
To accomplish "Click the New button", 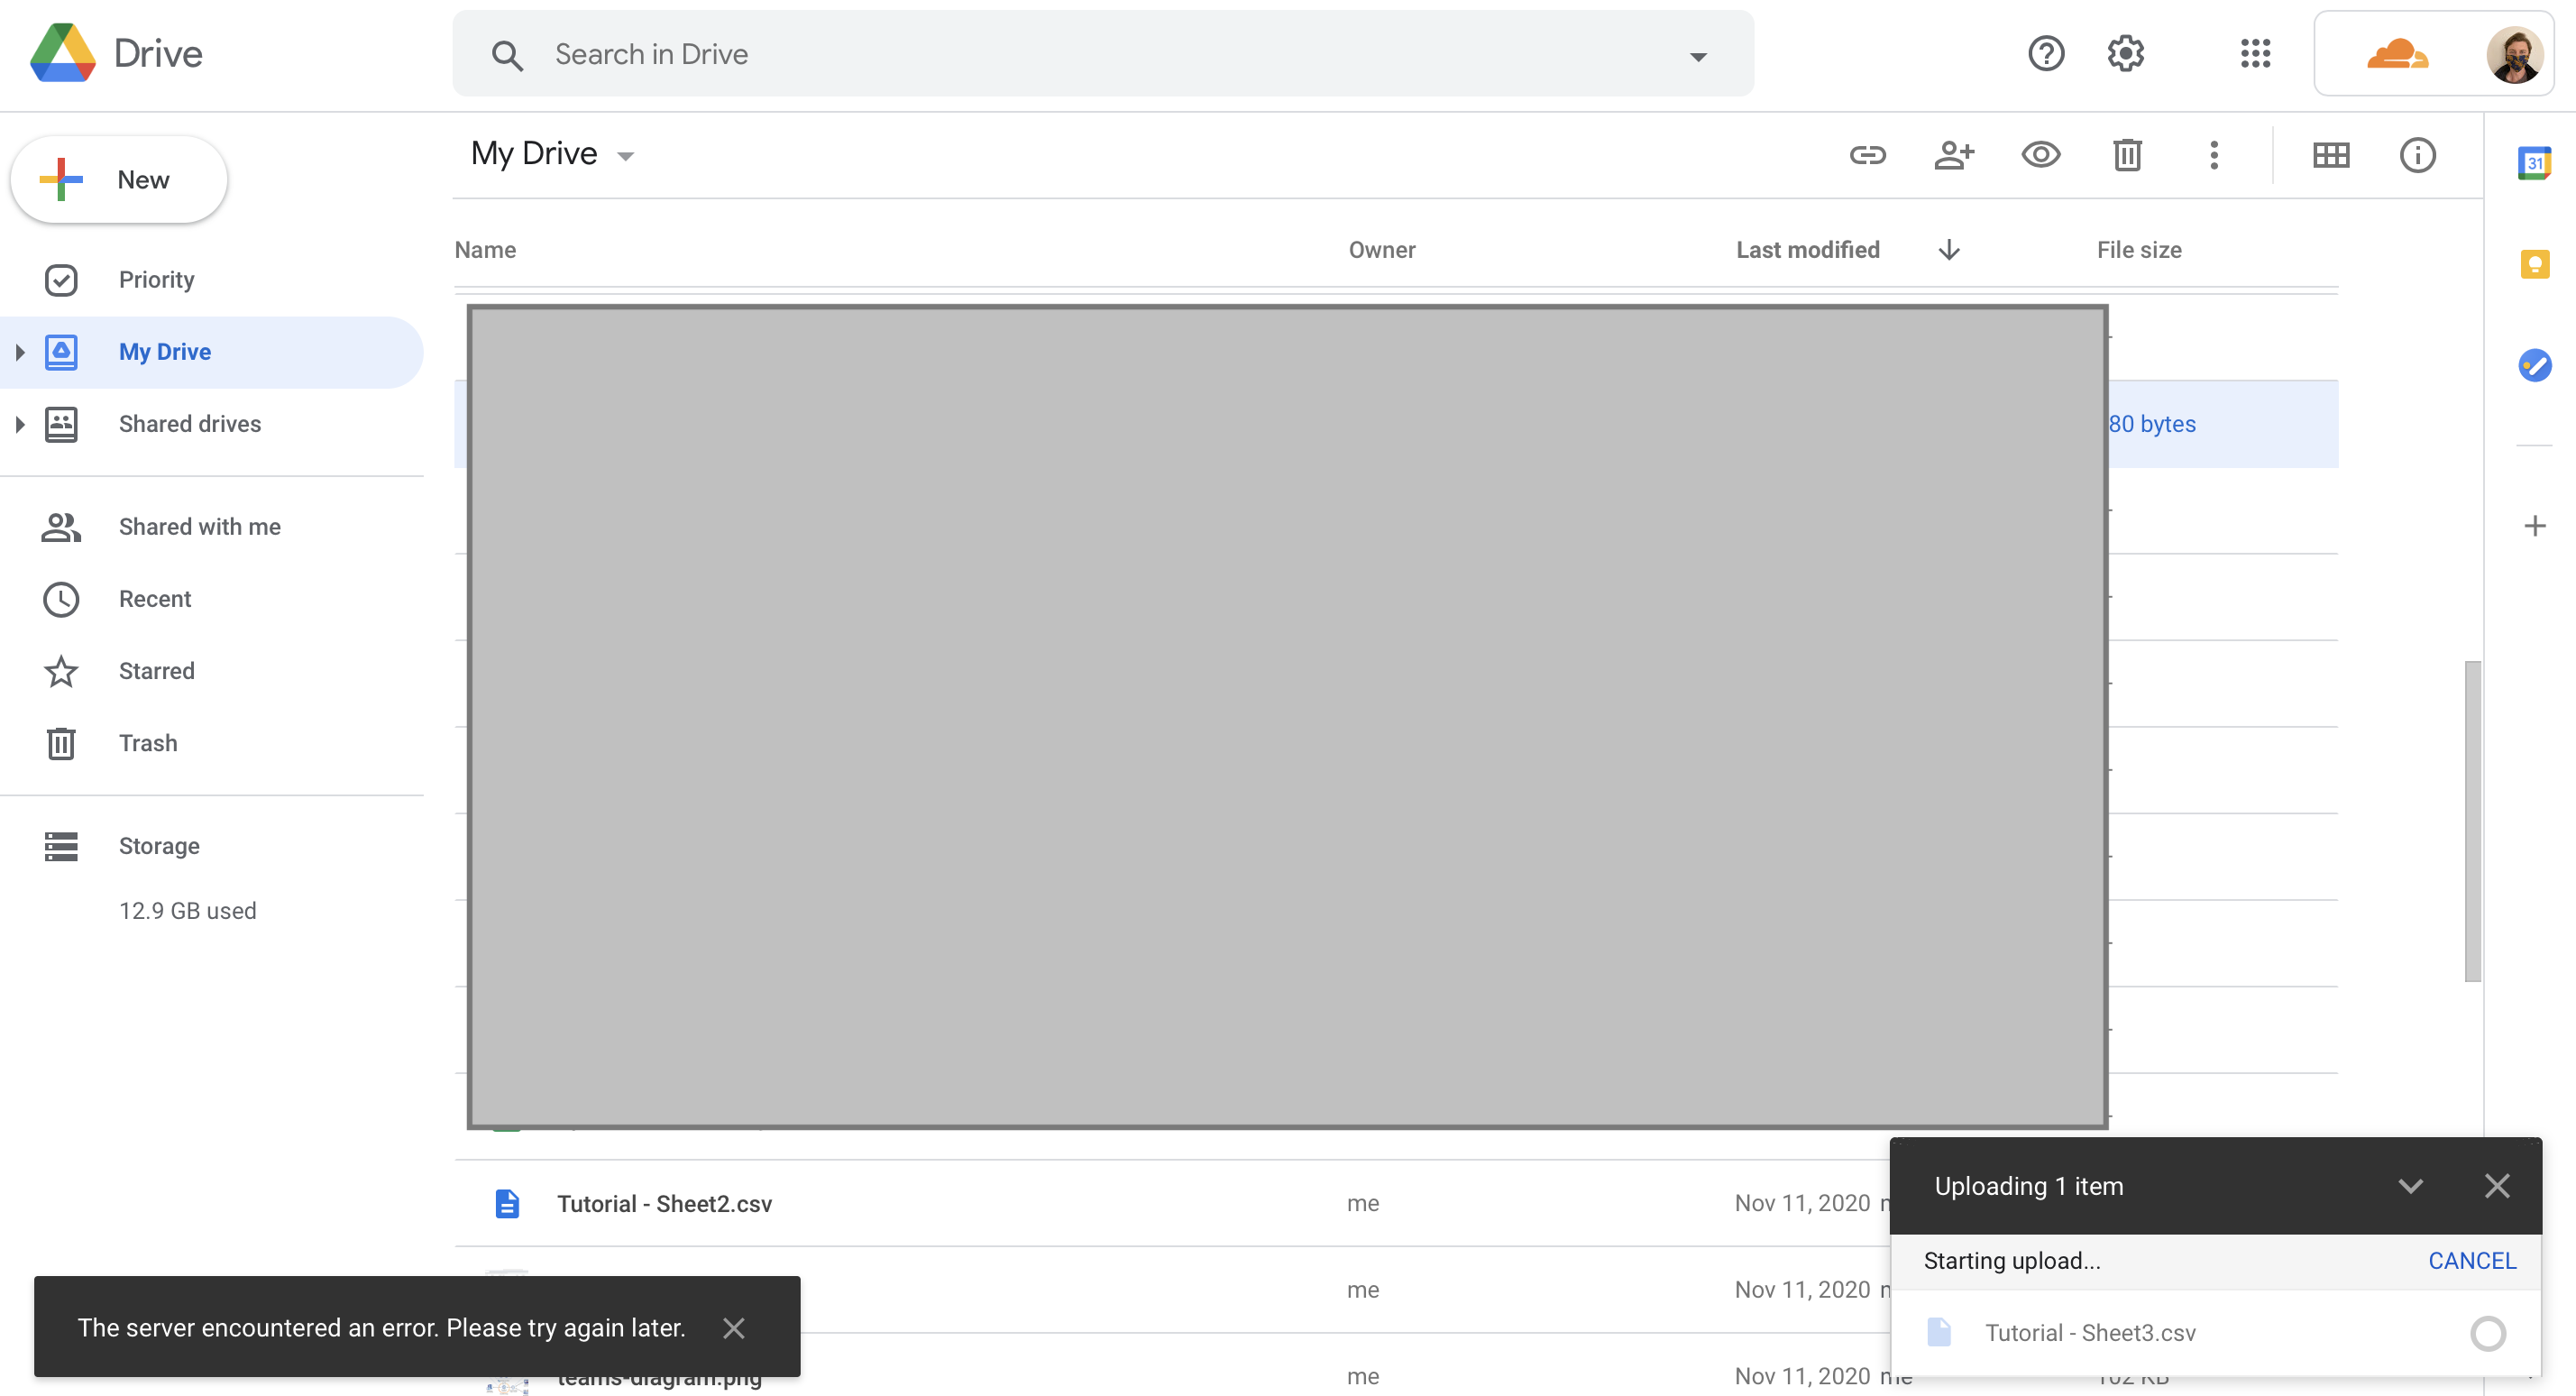I will 119,180.
